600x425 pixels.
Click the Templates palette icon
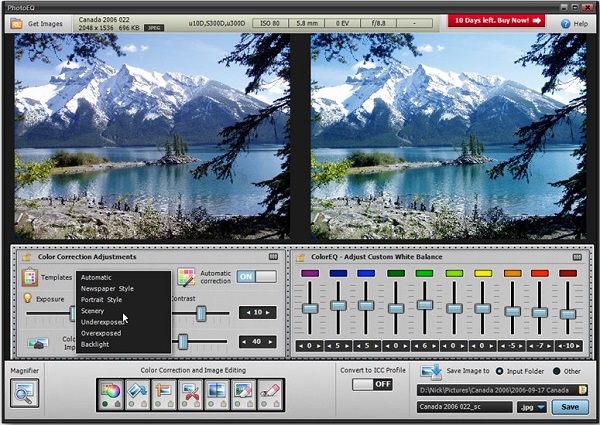30,277
